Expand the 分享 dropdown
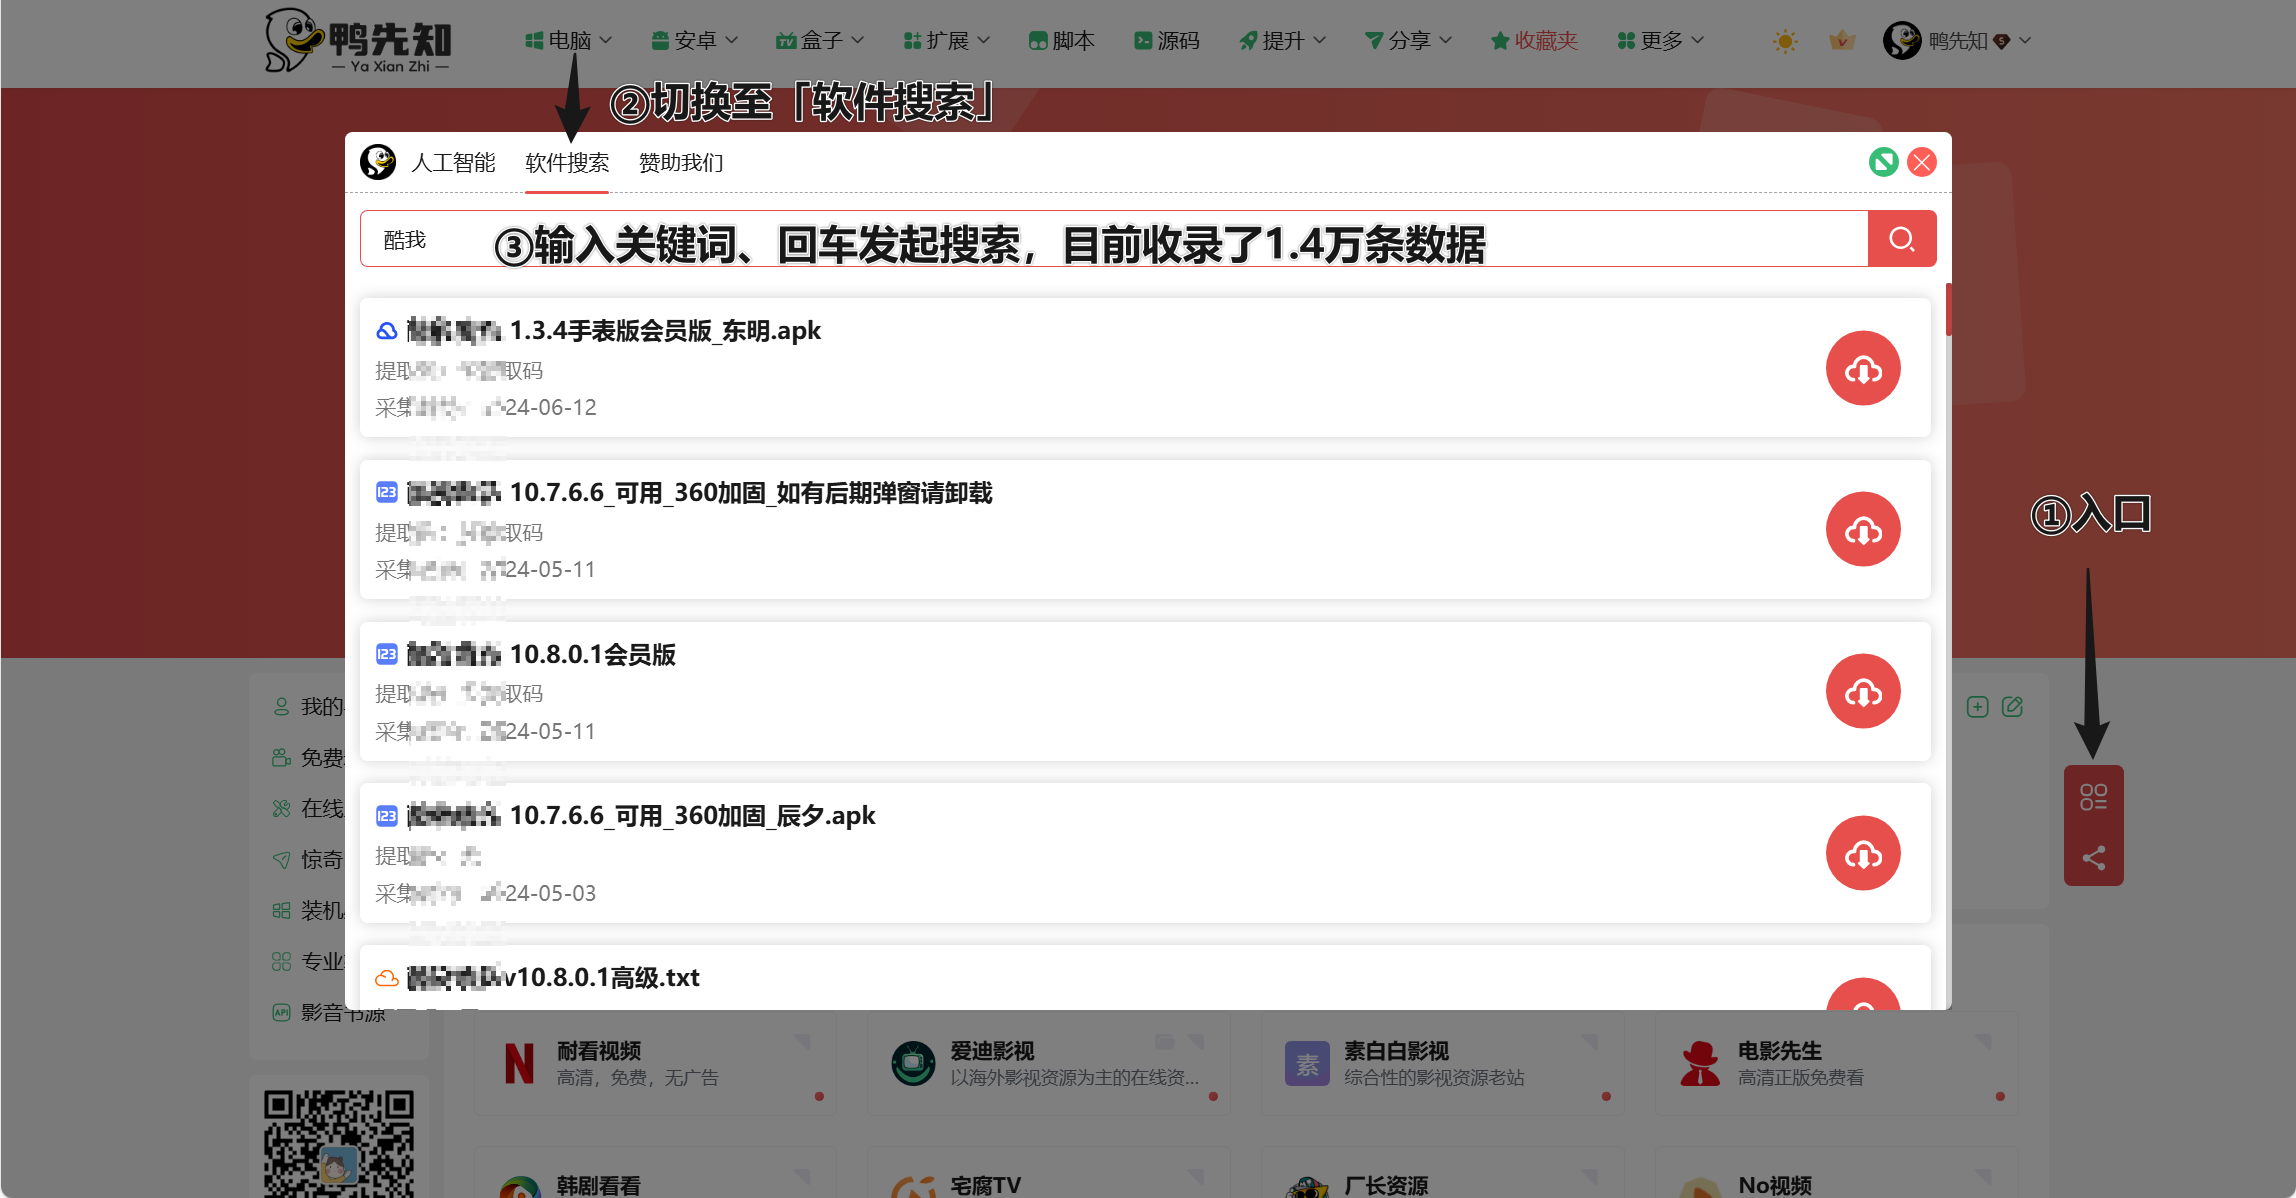The width and height of the screenshot is (2296, 1198). (1408, 41)
